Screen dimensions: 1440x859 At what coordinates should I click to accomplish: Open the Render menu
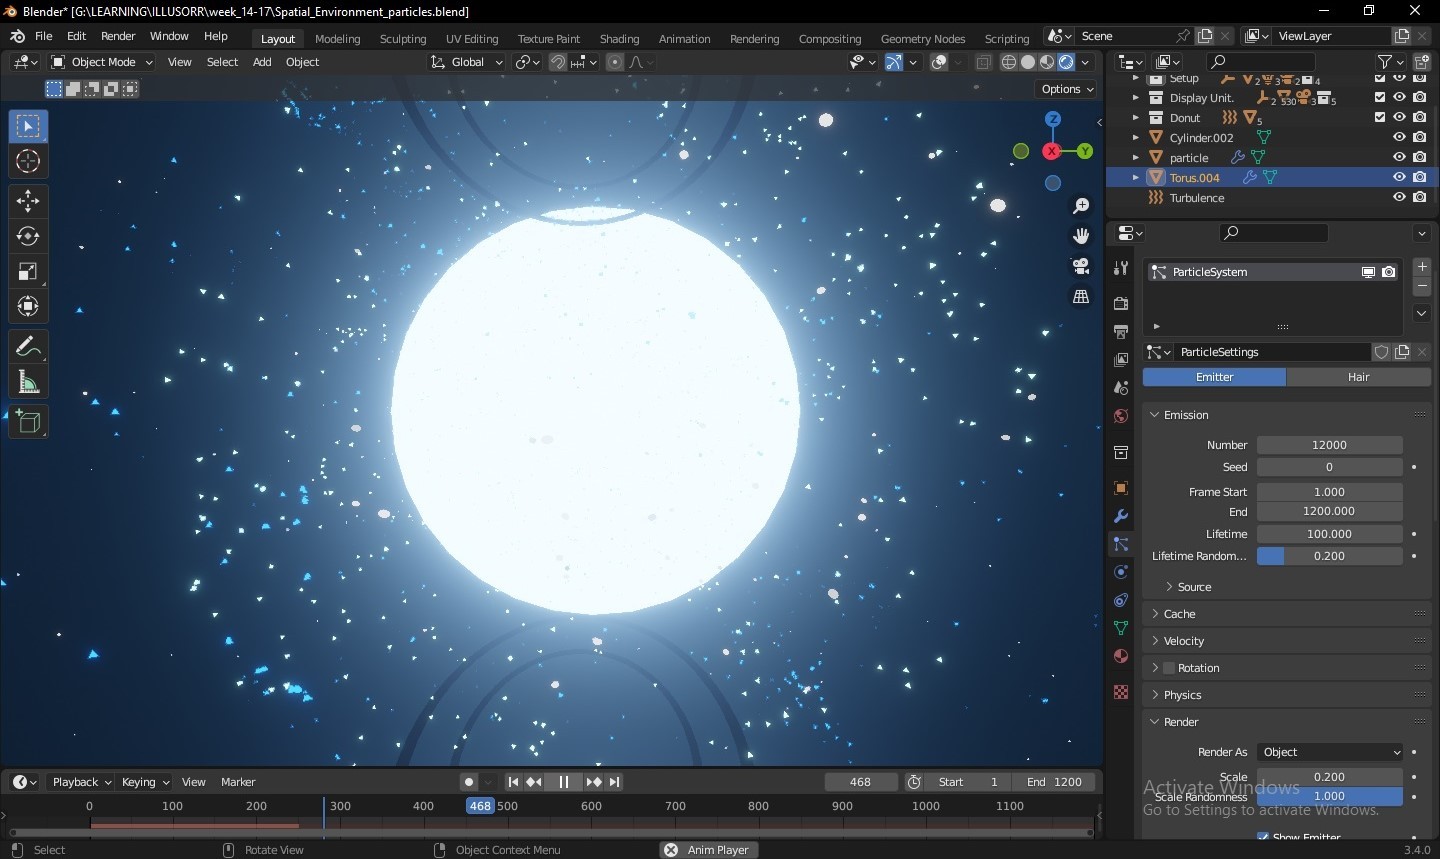tap(118, 36)
